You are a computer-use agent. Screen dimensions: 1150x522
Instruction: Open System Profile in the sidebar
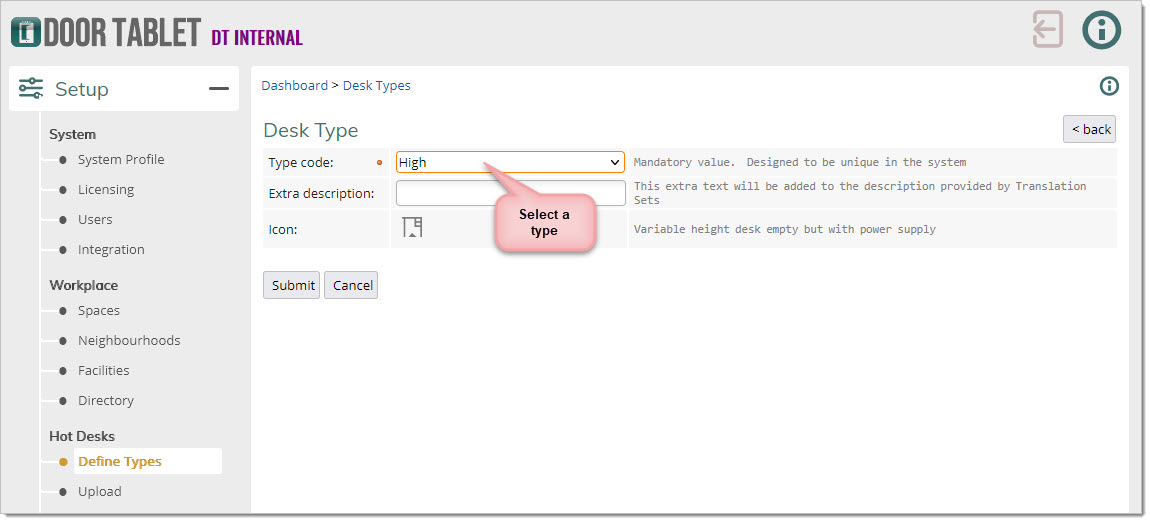[121, 160]
